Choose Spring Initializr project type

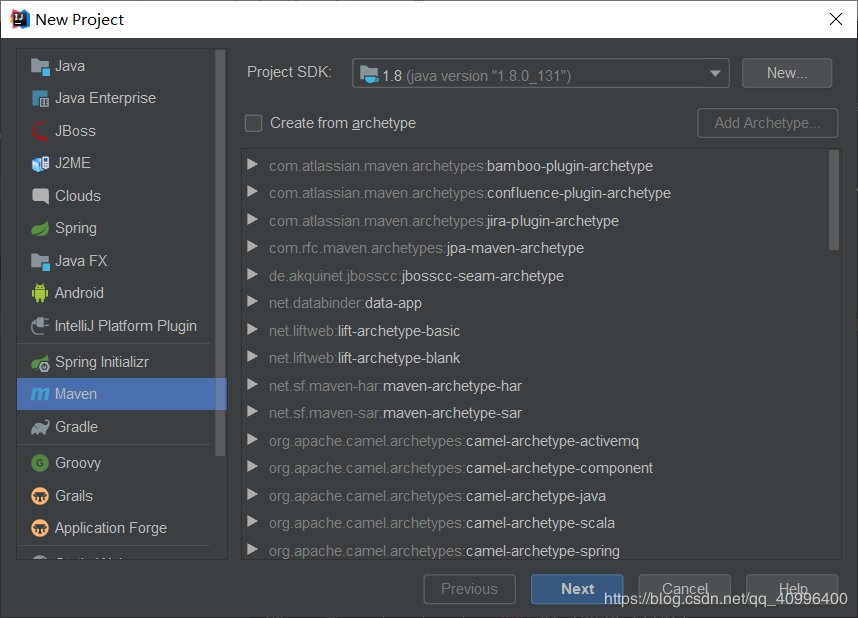[116, 362]
